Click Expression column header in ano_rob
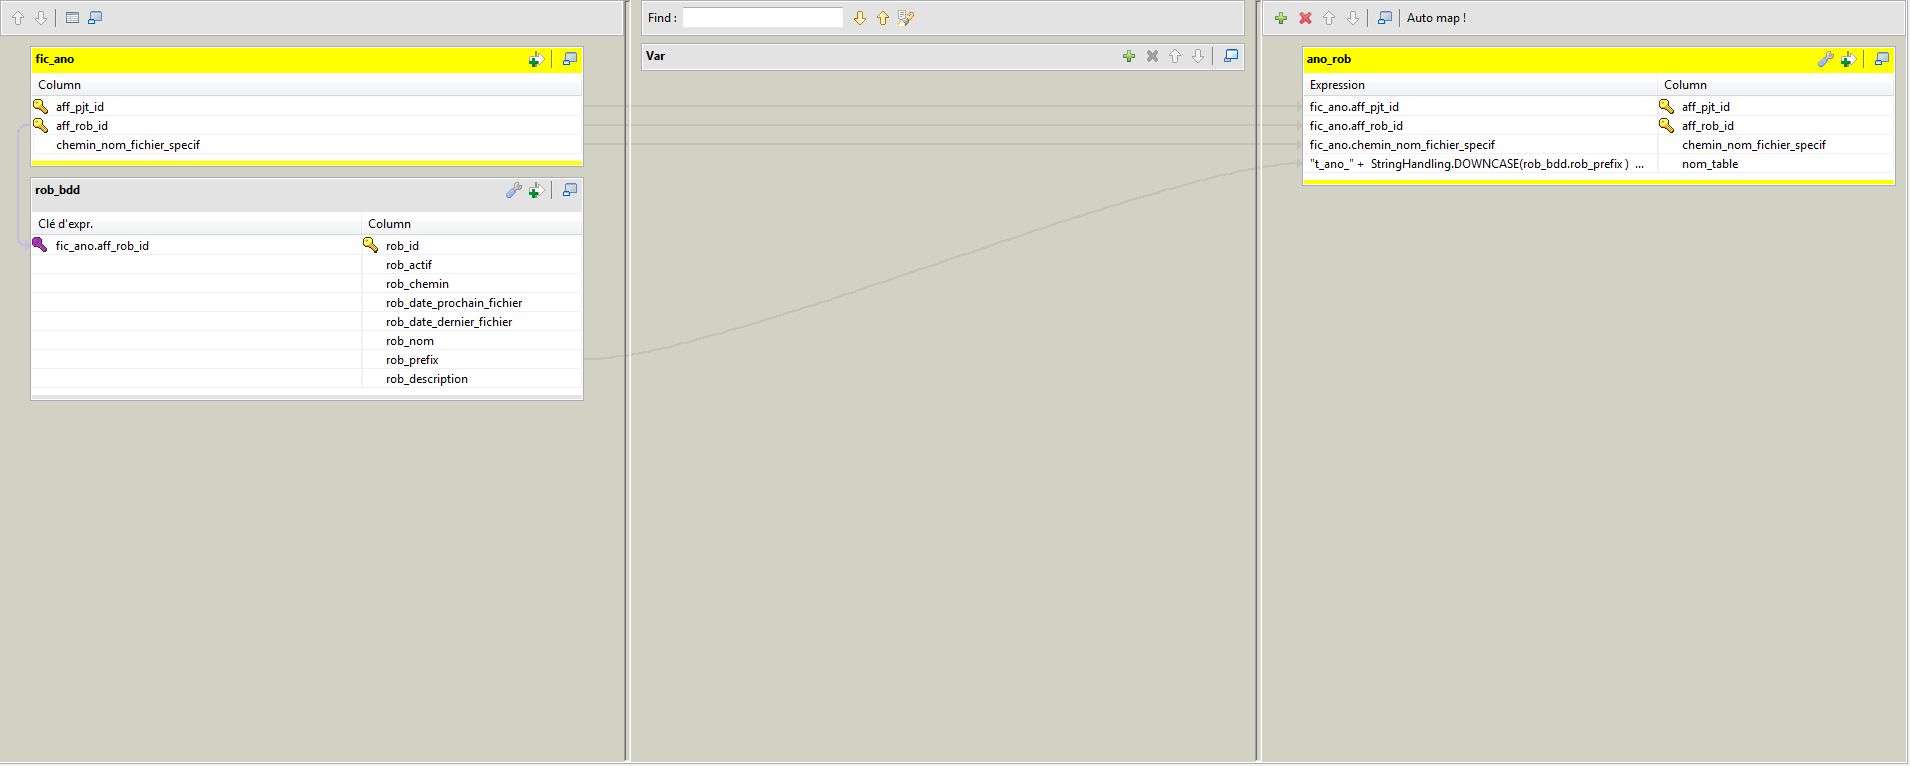The image size is (1910, 766). [1480, 85]
